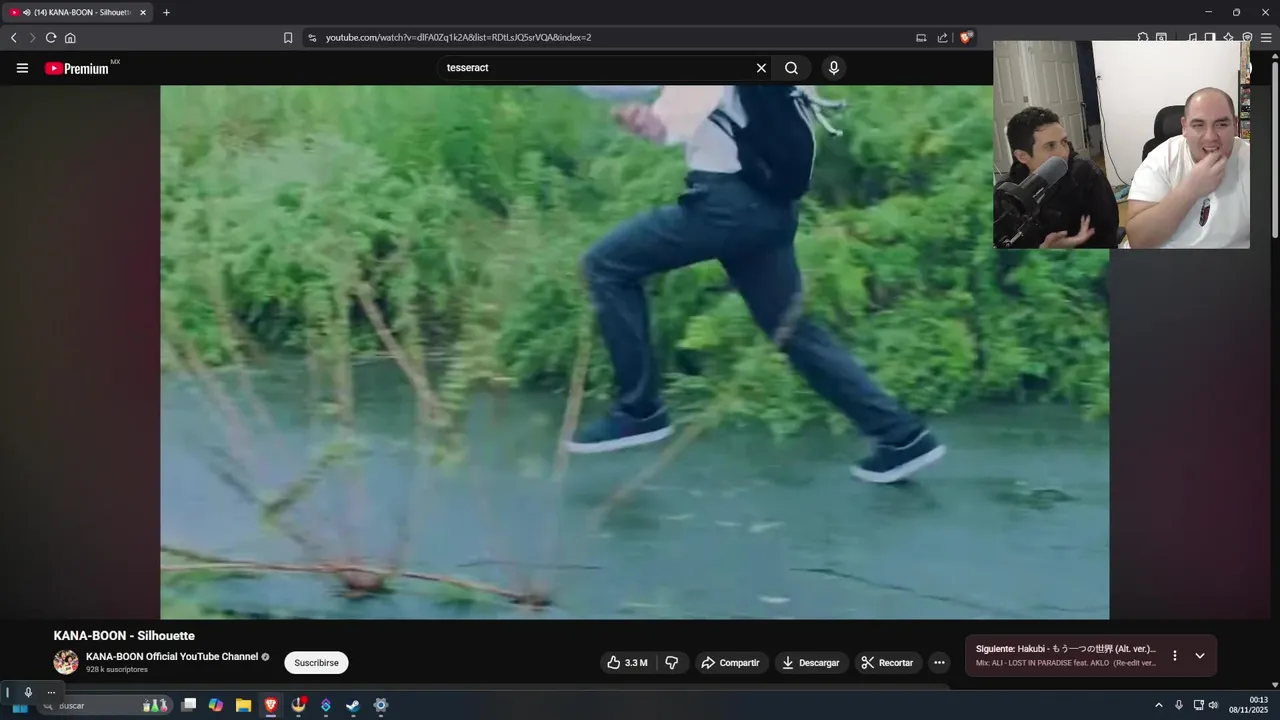Open playlist options three-dot menu
The image size is (1280, 720).
(1175, 656)
